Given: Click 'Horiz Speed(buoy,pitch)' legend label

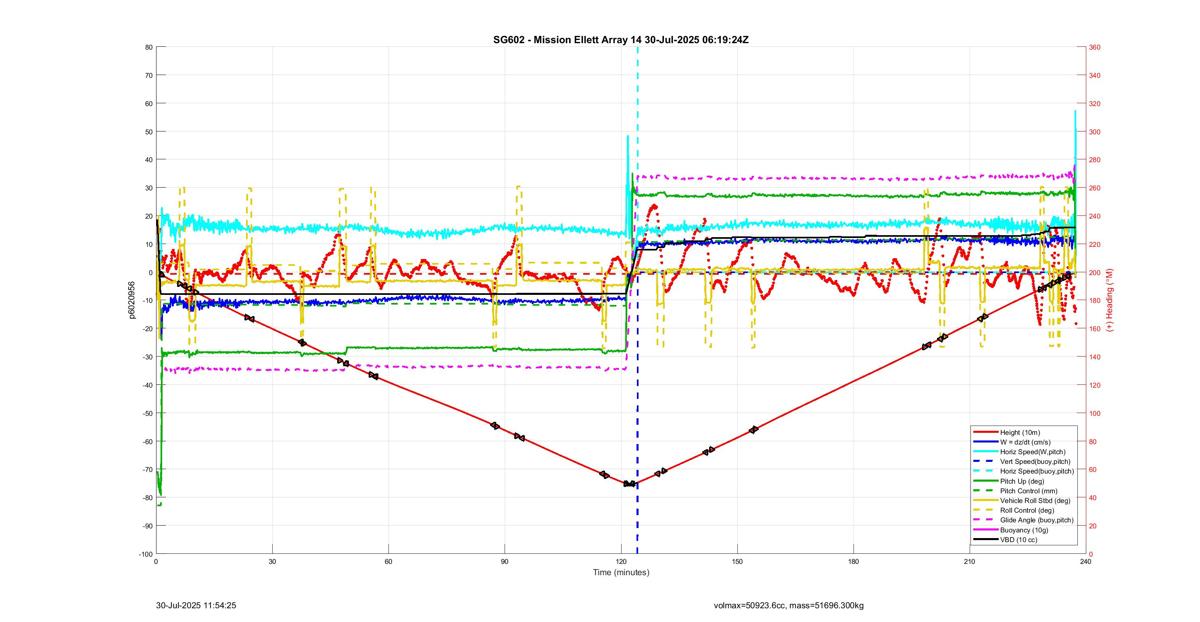Looking at the screenshot, I should [1037, 471].
